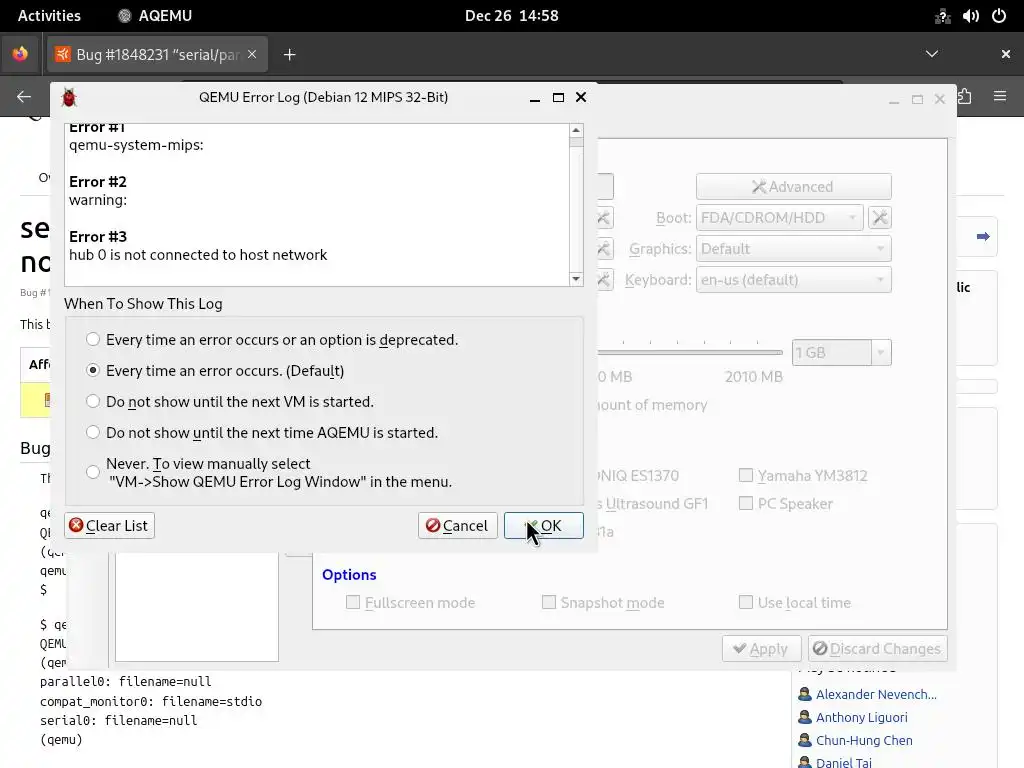The height and width of the screenshot is (768, 1024).
Task: Click the memory size slider track
Action: coord(690,353)
